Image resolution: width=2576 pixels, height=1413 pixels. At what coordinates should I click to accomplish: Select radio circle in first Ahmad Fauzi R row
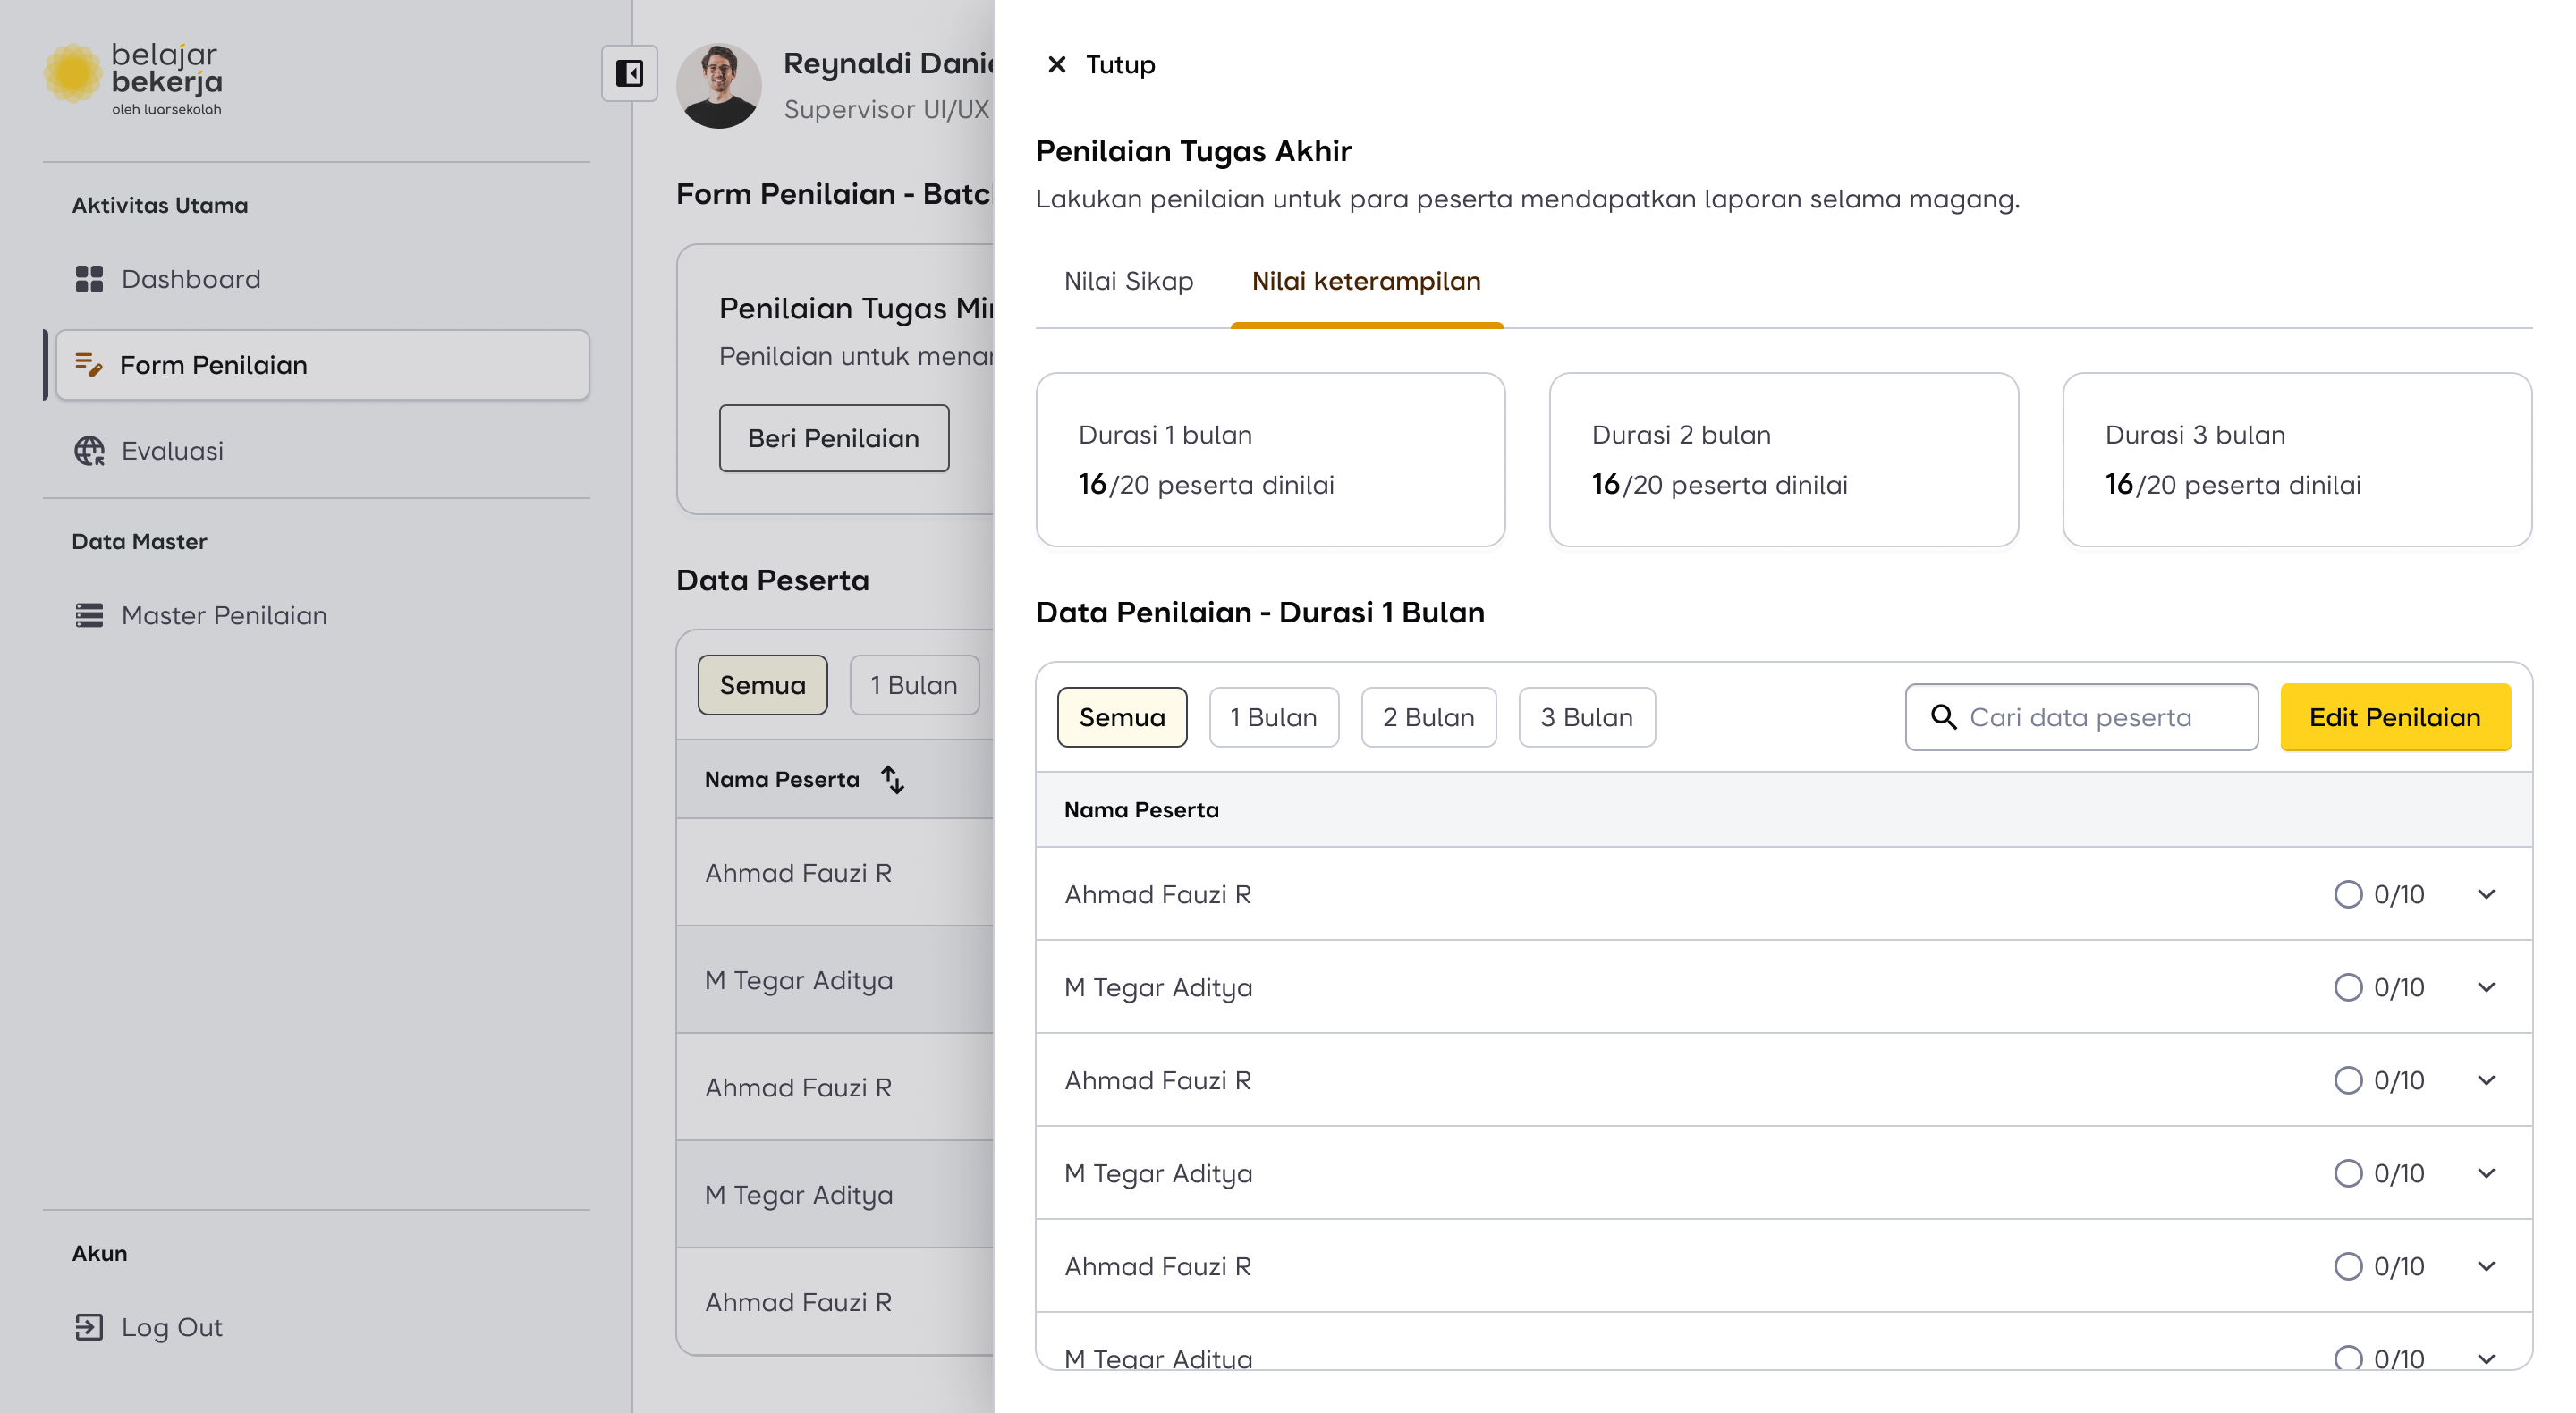click(x=2347, y=894)
